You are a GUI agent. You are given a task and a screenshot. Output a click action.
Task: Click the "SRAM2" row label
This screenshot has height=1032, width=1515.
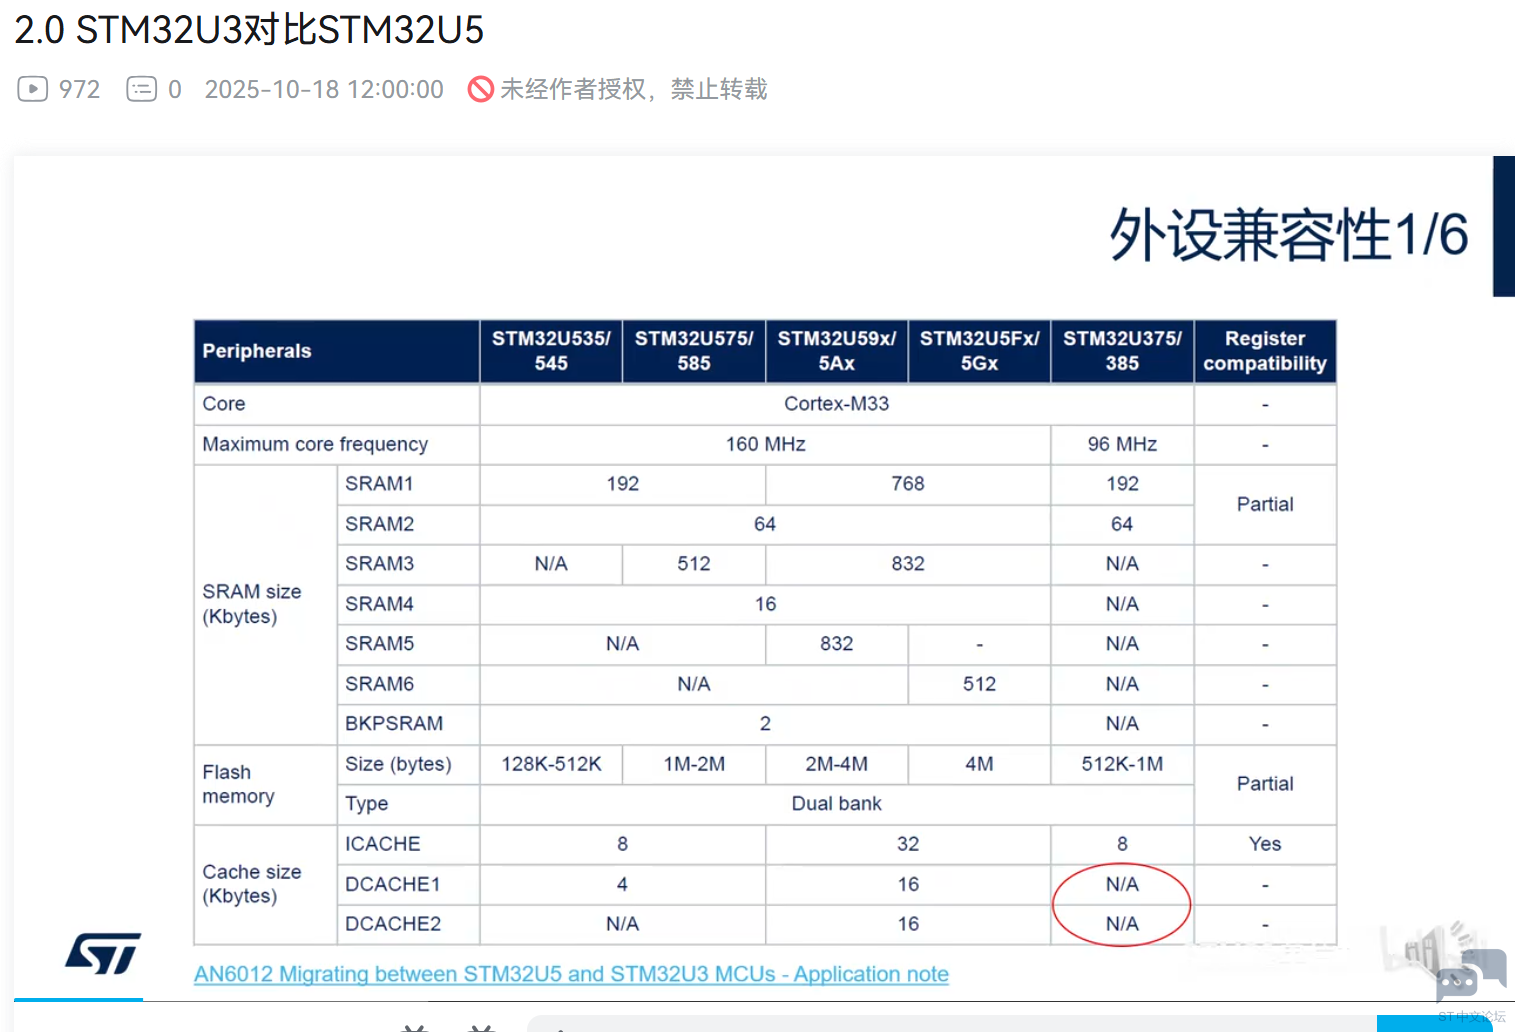pos(380,524)
